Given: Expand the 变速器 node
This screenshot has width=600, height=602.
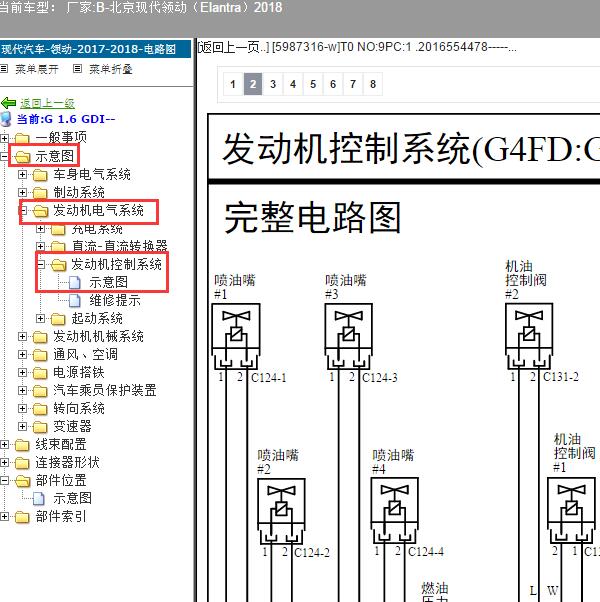Looking at the screenshot, I should click(22, 427).
